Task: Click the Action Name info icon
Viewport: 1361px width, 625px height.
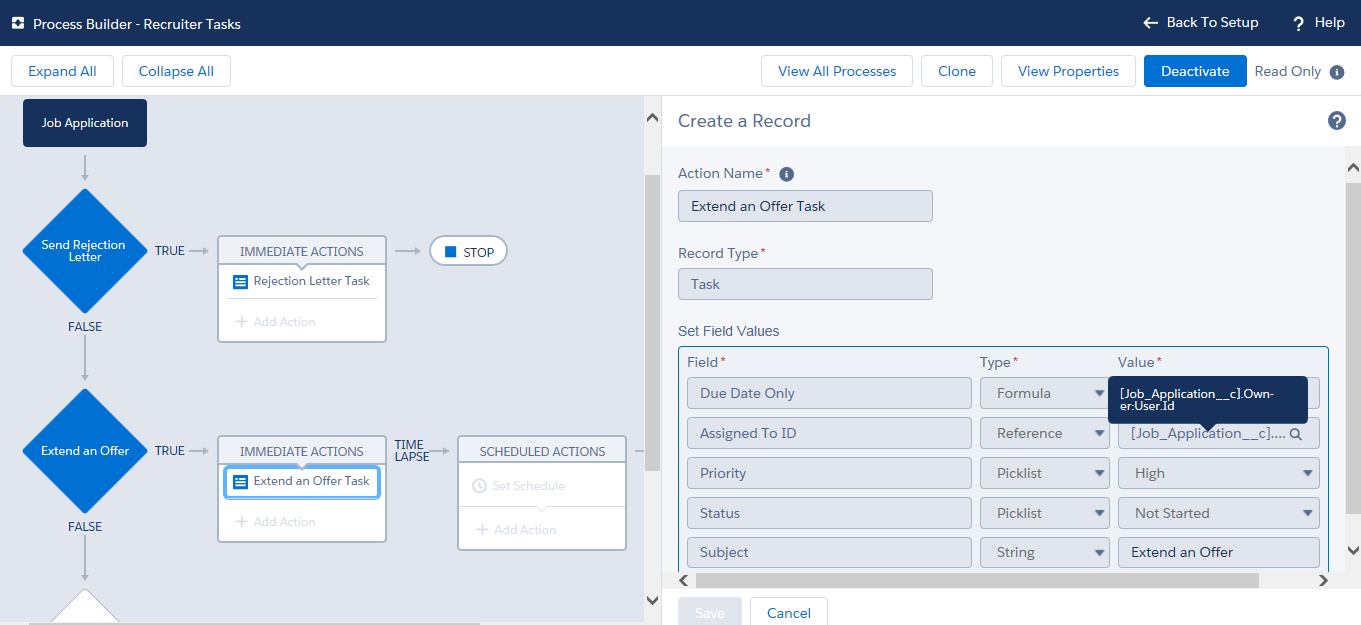Action: tap(786, 174)
